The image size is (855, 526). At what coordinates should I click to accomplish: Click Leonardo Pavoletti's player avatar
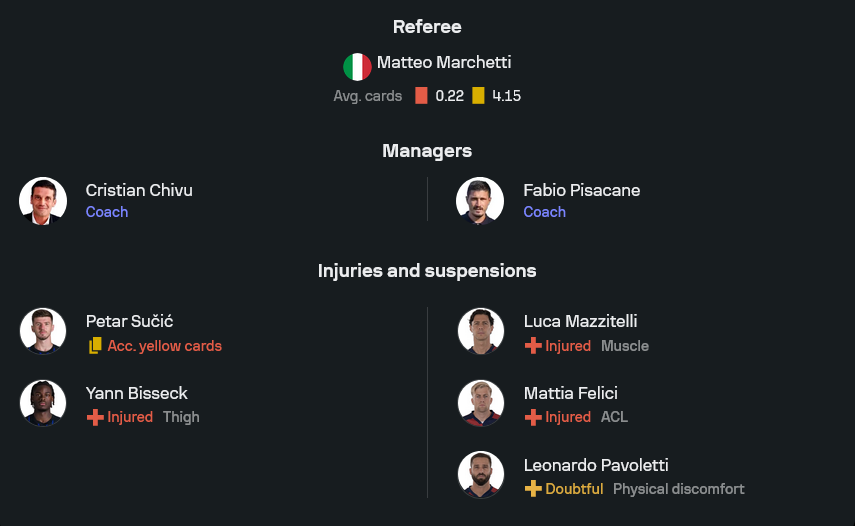click(480, 476)
